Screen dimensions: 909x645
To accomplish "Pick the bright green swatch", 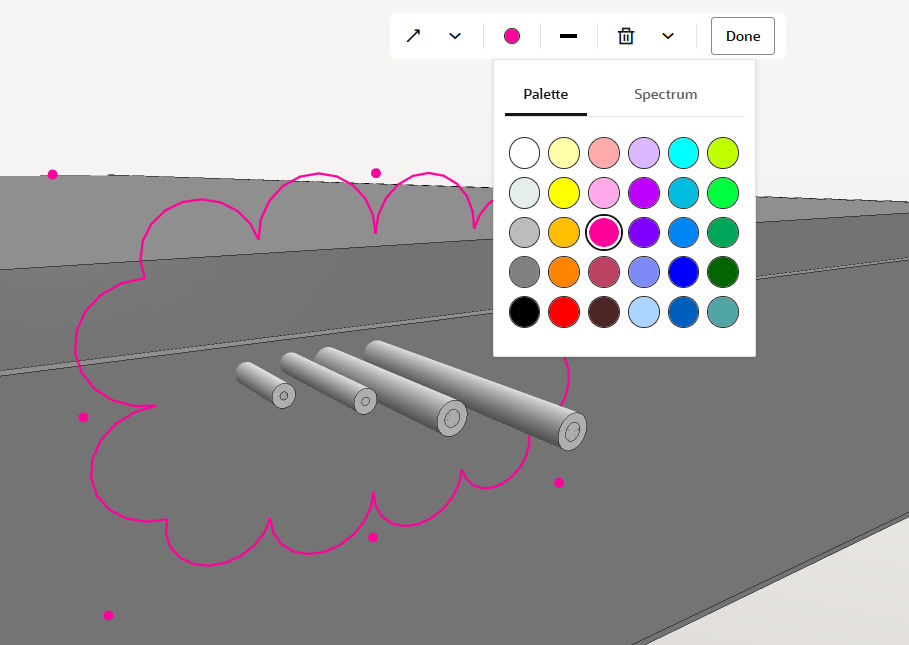I will point(723,193).
